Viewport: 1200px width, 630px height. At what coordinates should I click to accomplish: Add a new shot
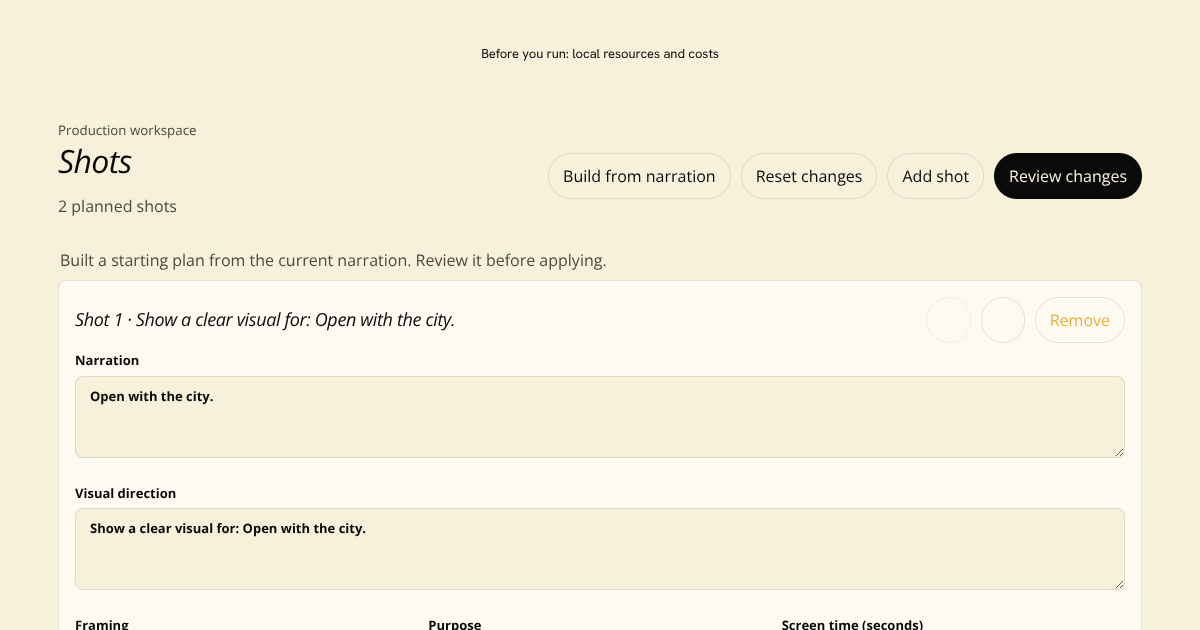click(x=936, y=176)
